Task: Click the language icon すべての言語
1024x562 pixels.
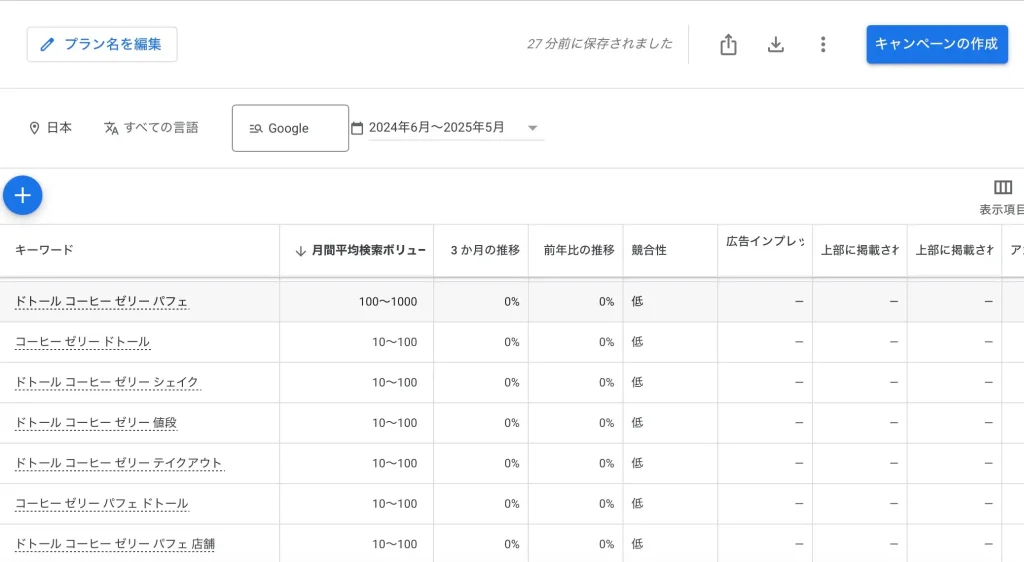Action: [111, 128]
